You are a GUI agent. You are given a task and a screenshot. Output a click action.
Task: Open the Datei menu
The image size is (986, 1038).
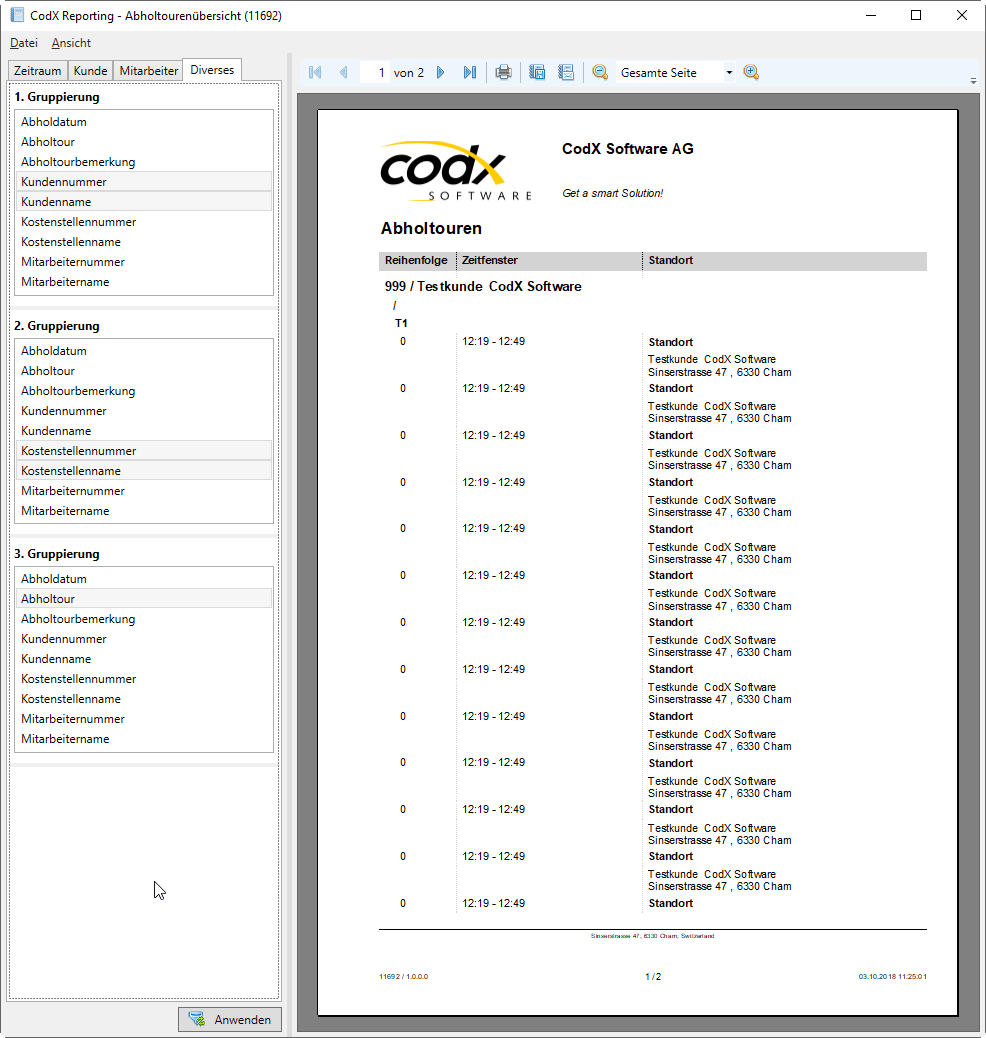click(24, 43)
